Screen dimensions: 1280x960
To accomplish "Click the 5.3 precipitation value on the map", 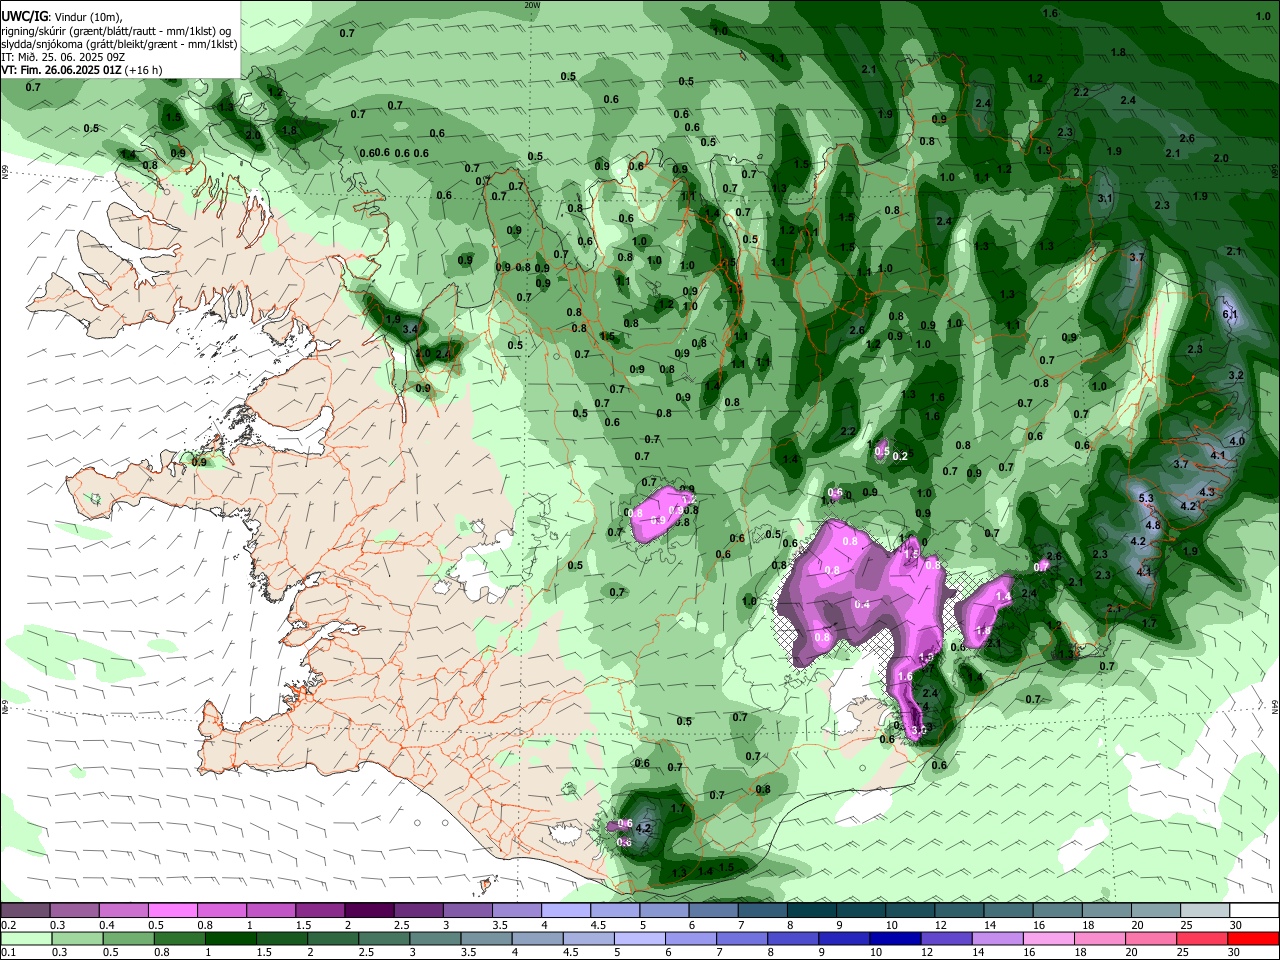I will tap(1146, 498).
